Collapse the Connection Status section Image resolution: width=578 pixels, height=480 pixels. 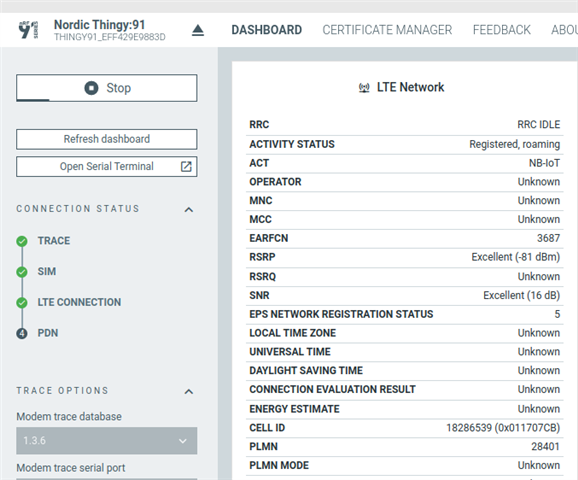click(189, 209)
